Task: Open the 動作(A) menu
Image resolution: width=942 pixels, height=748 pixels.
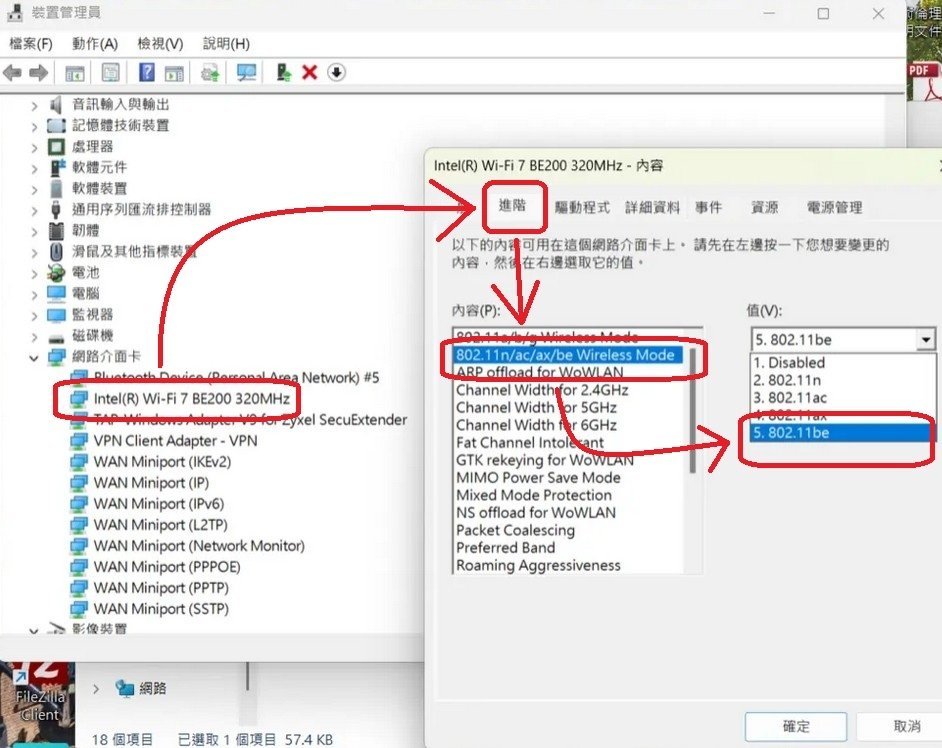Action: click(94, 44)
